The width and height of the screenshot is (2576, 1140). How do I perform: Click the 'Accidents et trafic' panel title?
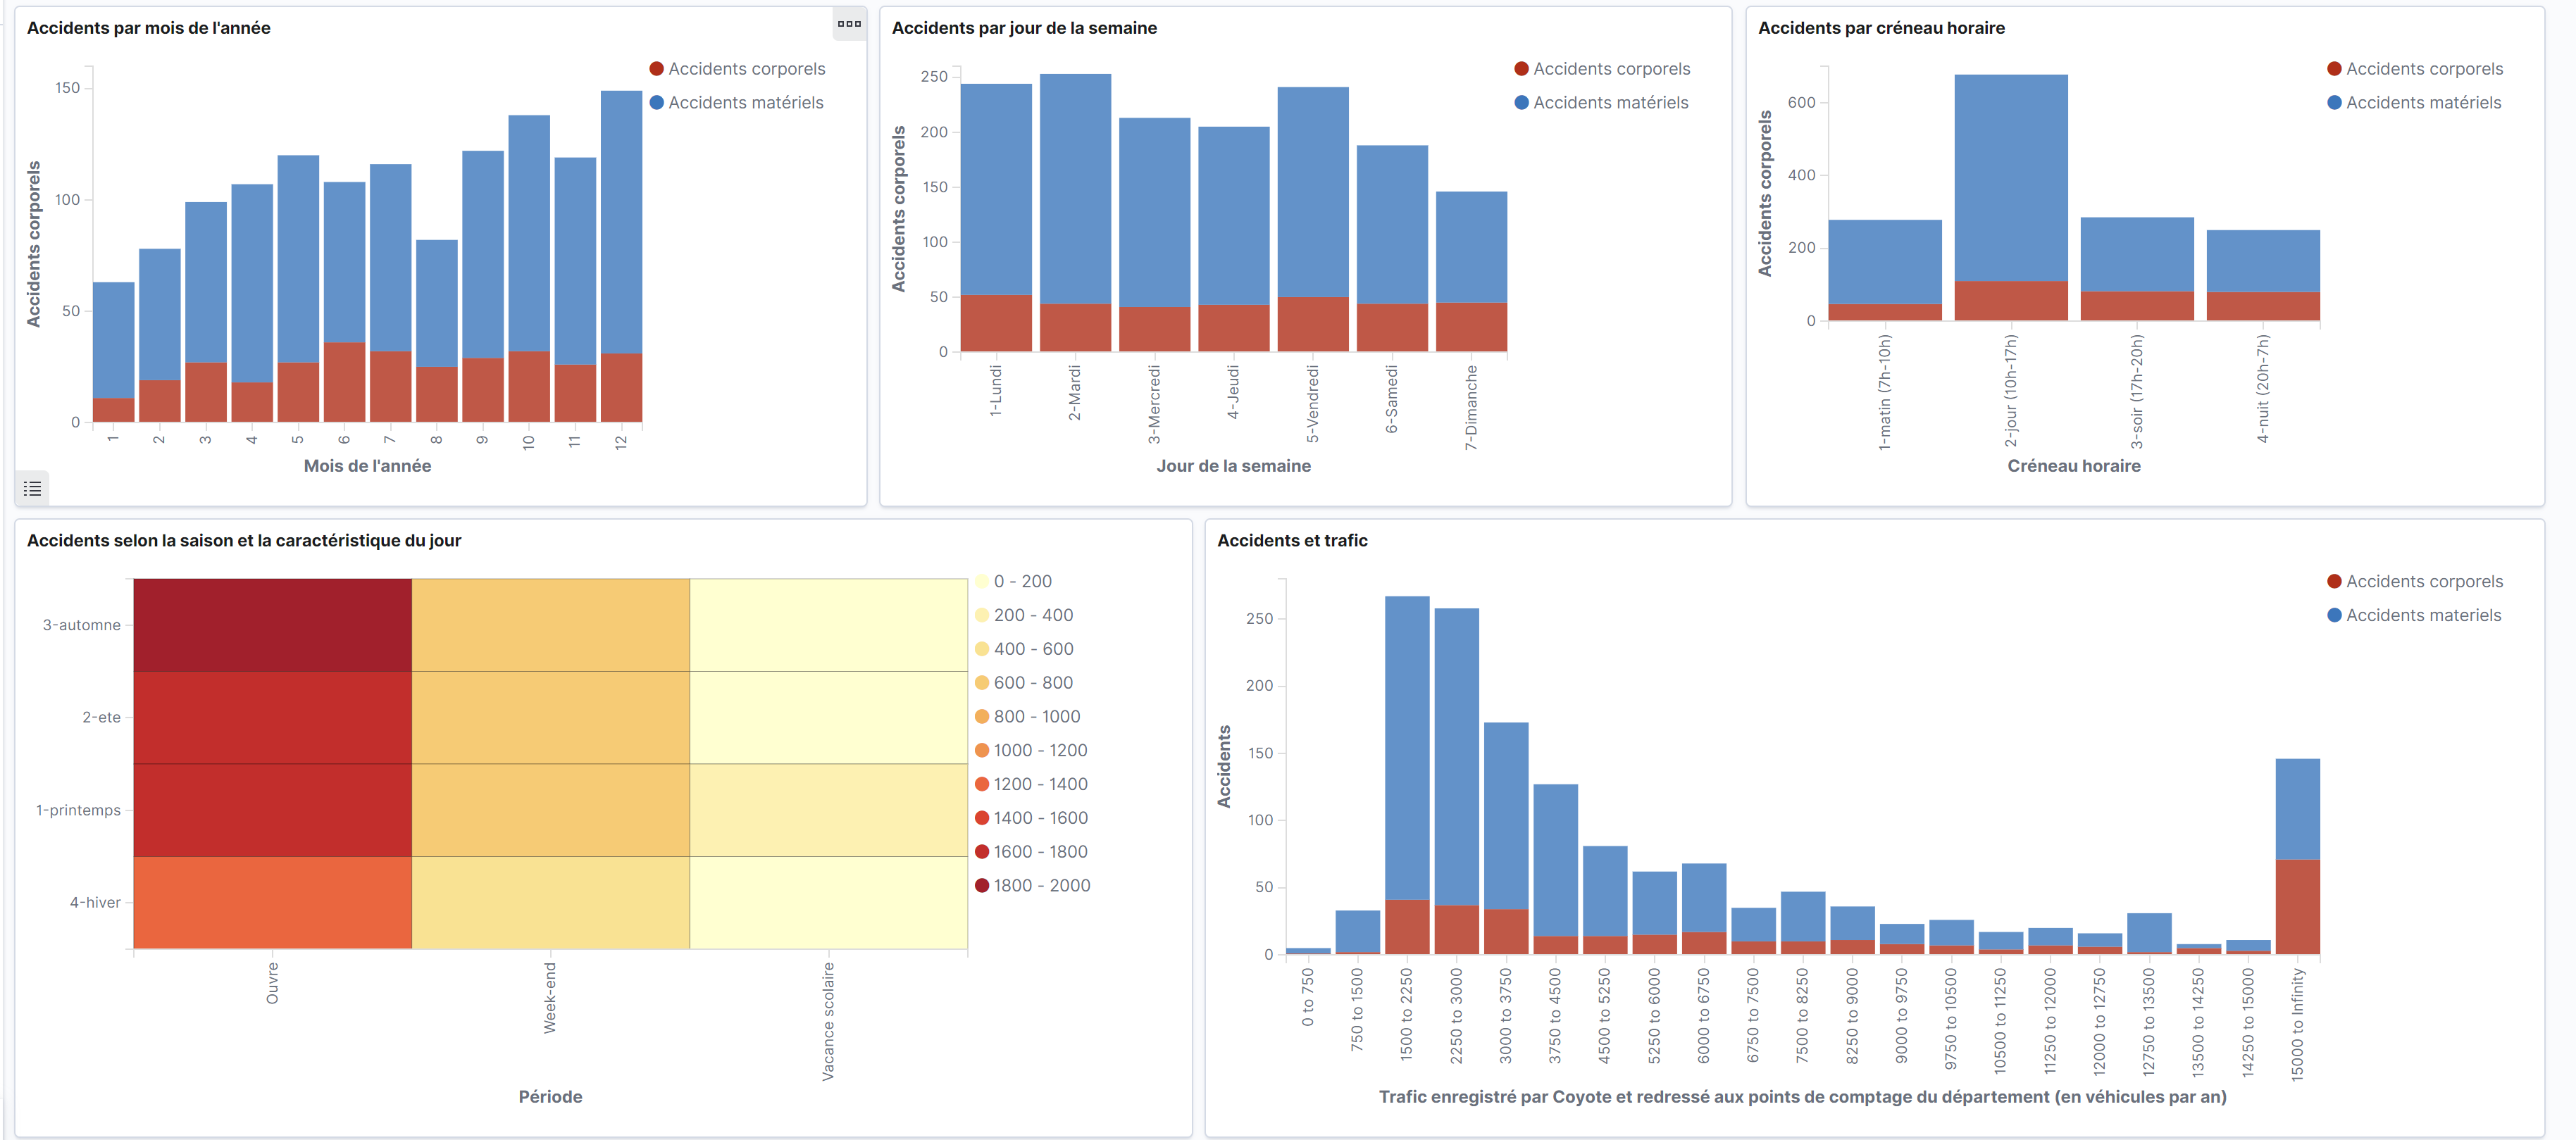tap(1292, 541)
